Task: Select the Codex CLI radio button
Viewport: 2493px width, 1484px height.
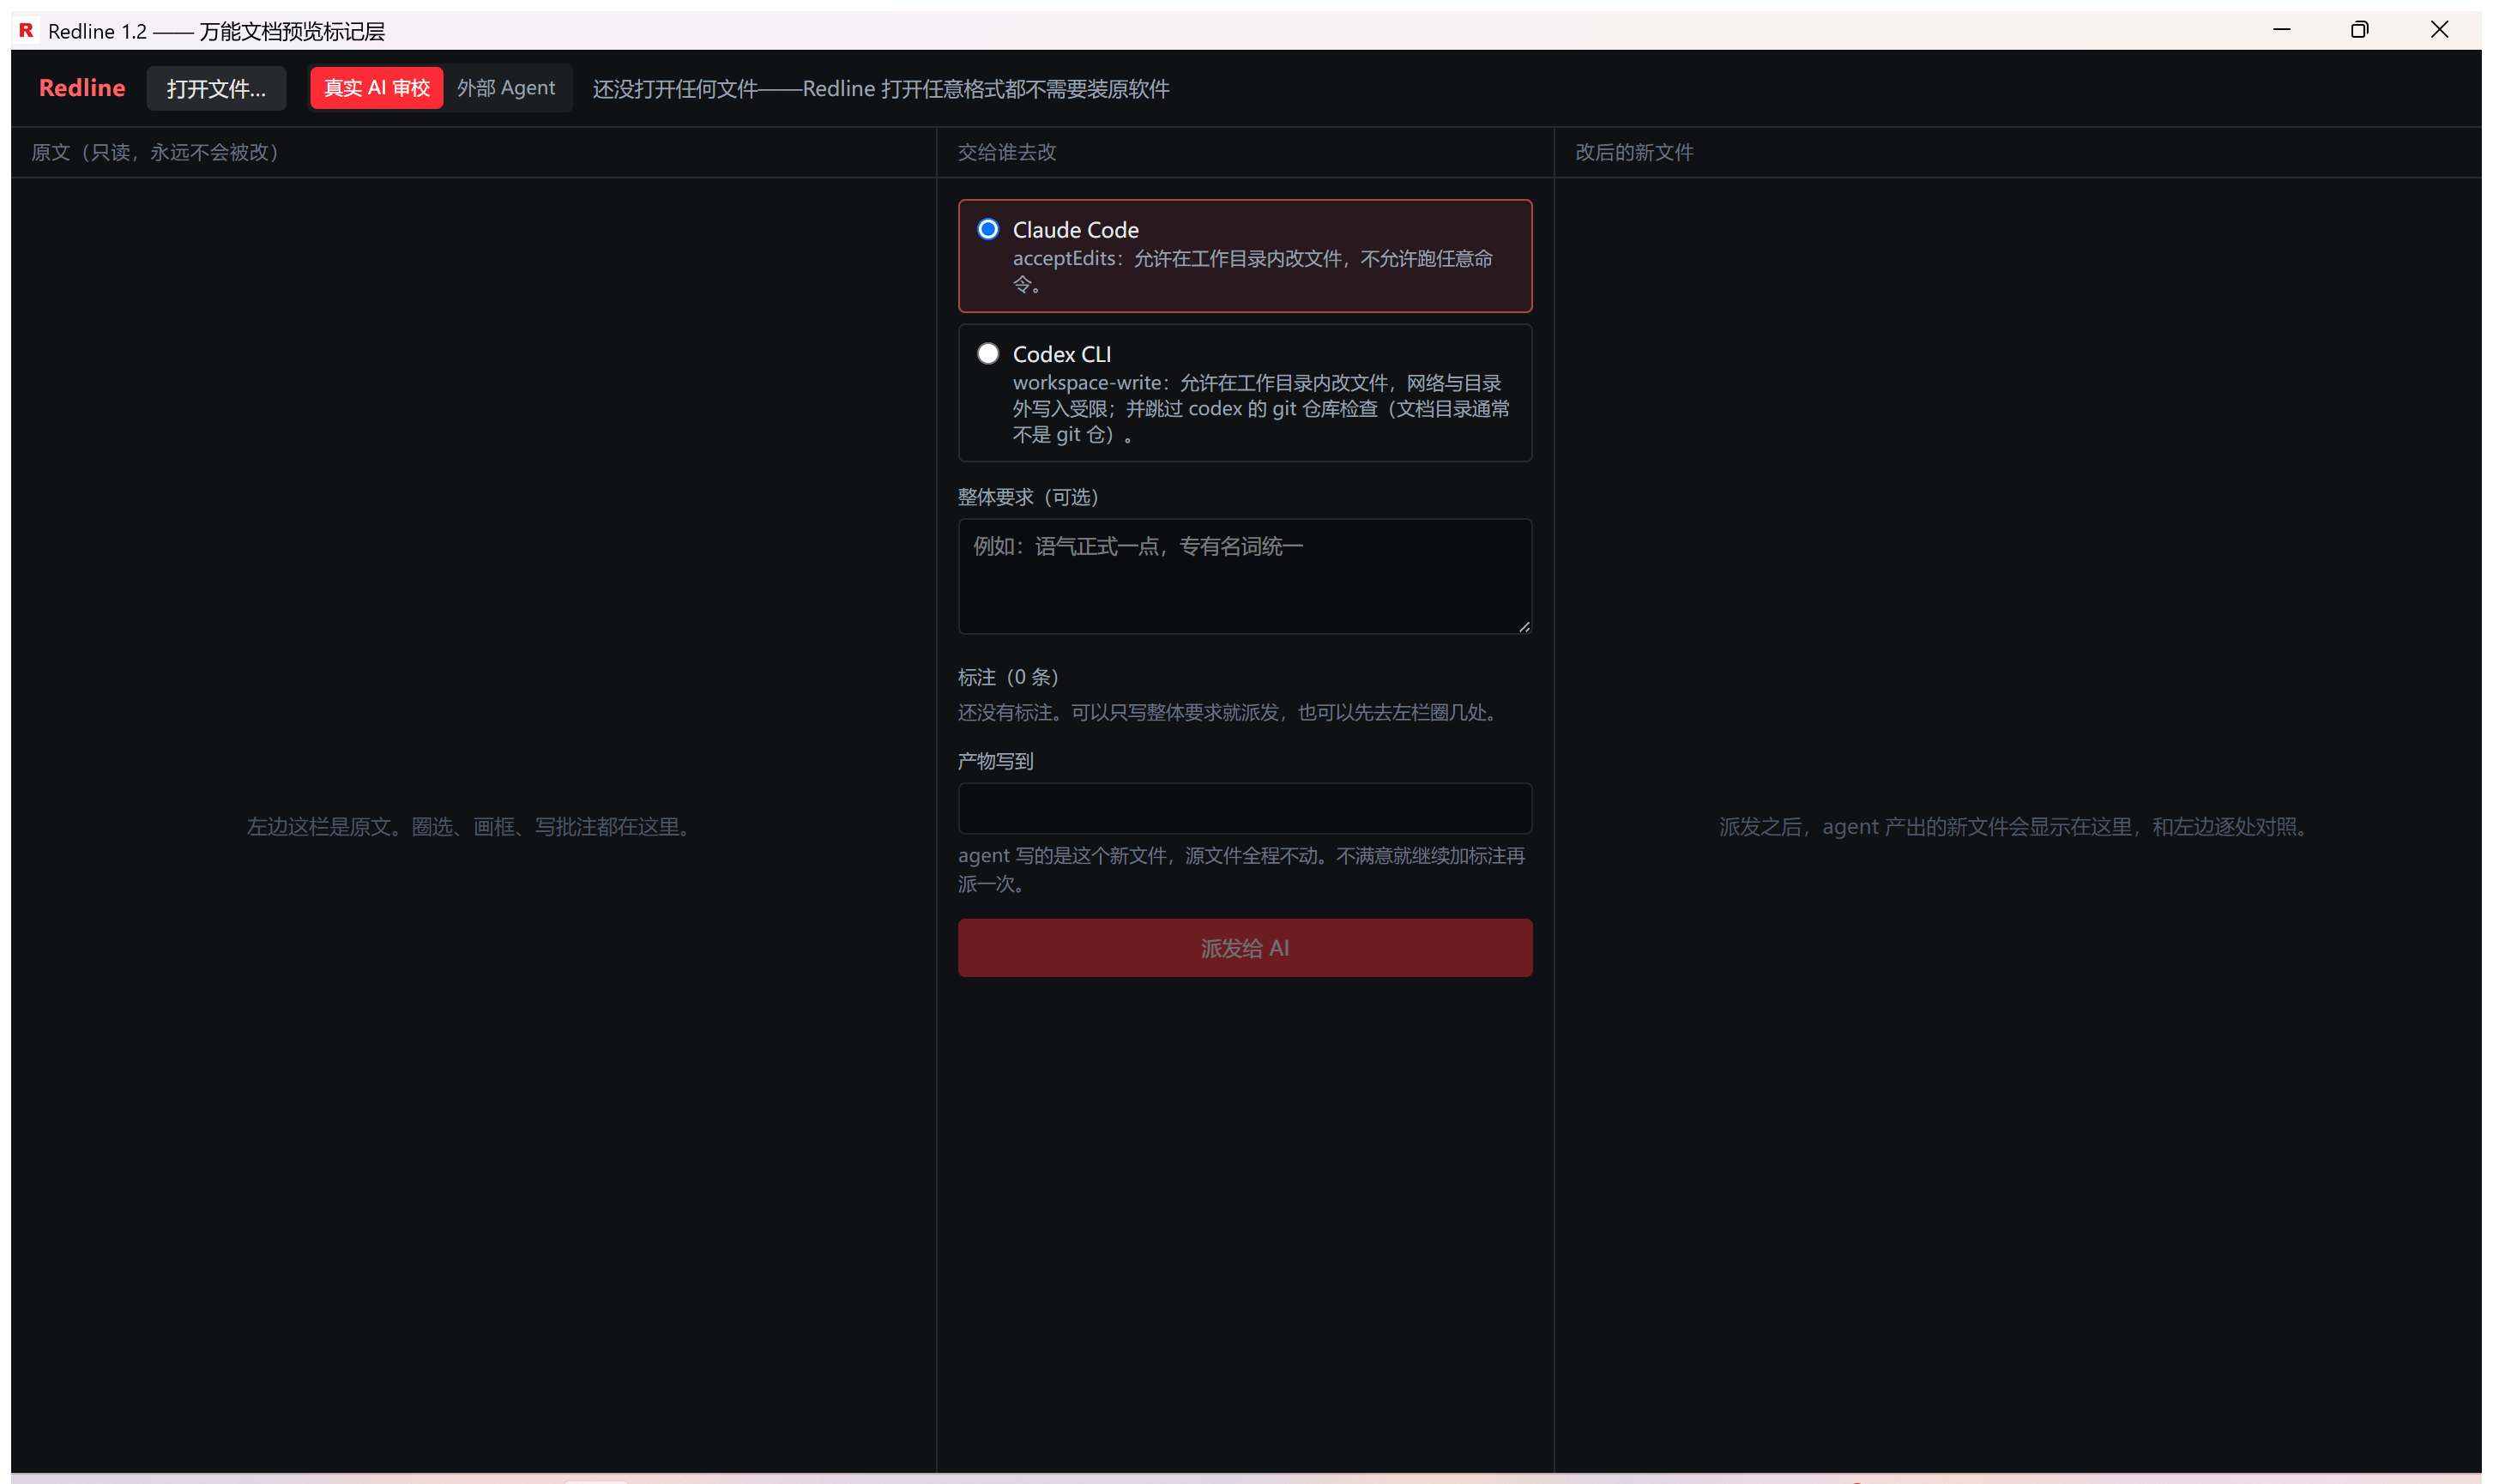Action: pos(988,353)
